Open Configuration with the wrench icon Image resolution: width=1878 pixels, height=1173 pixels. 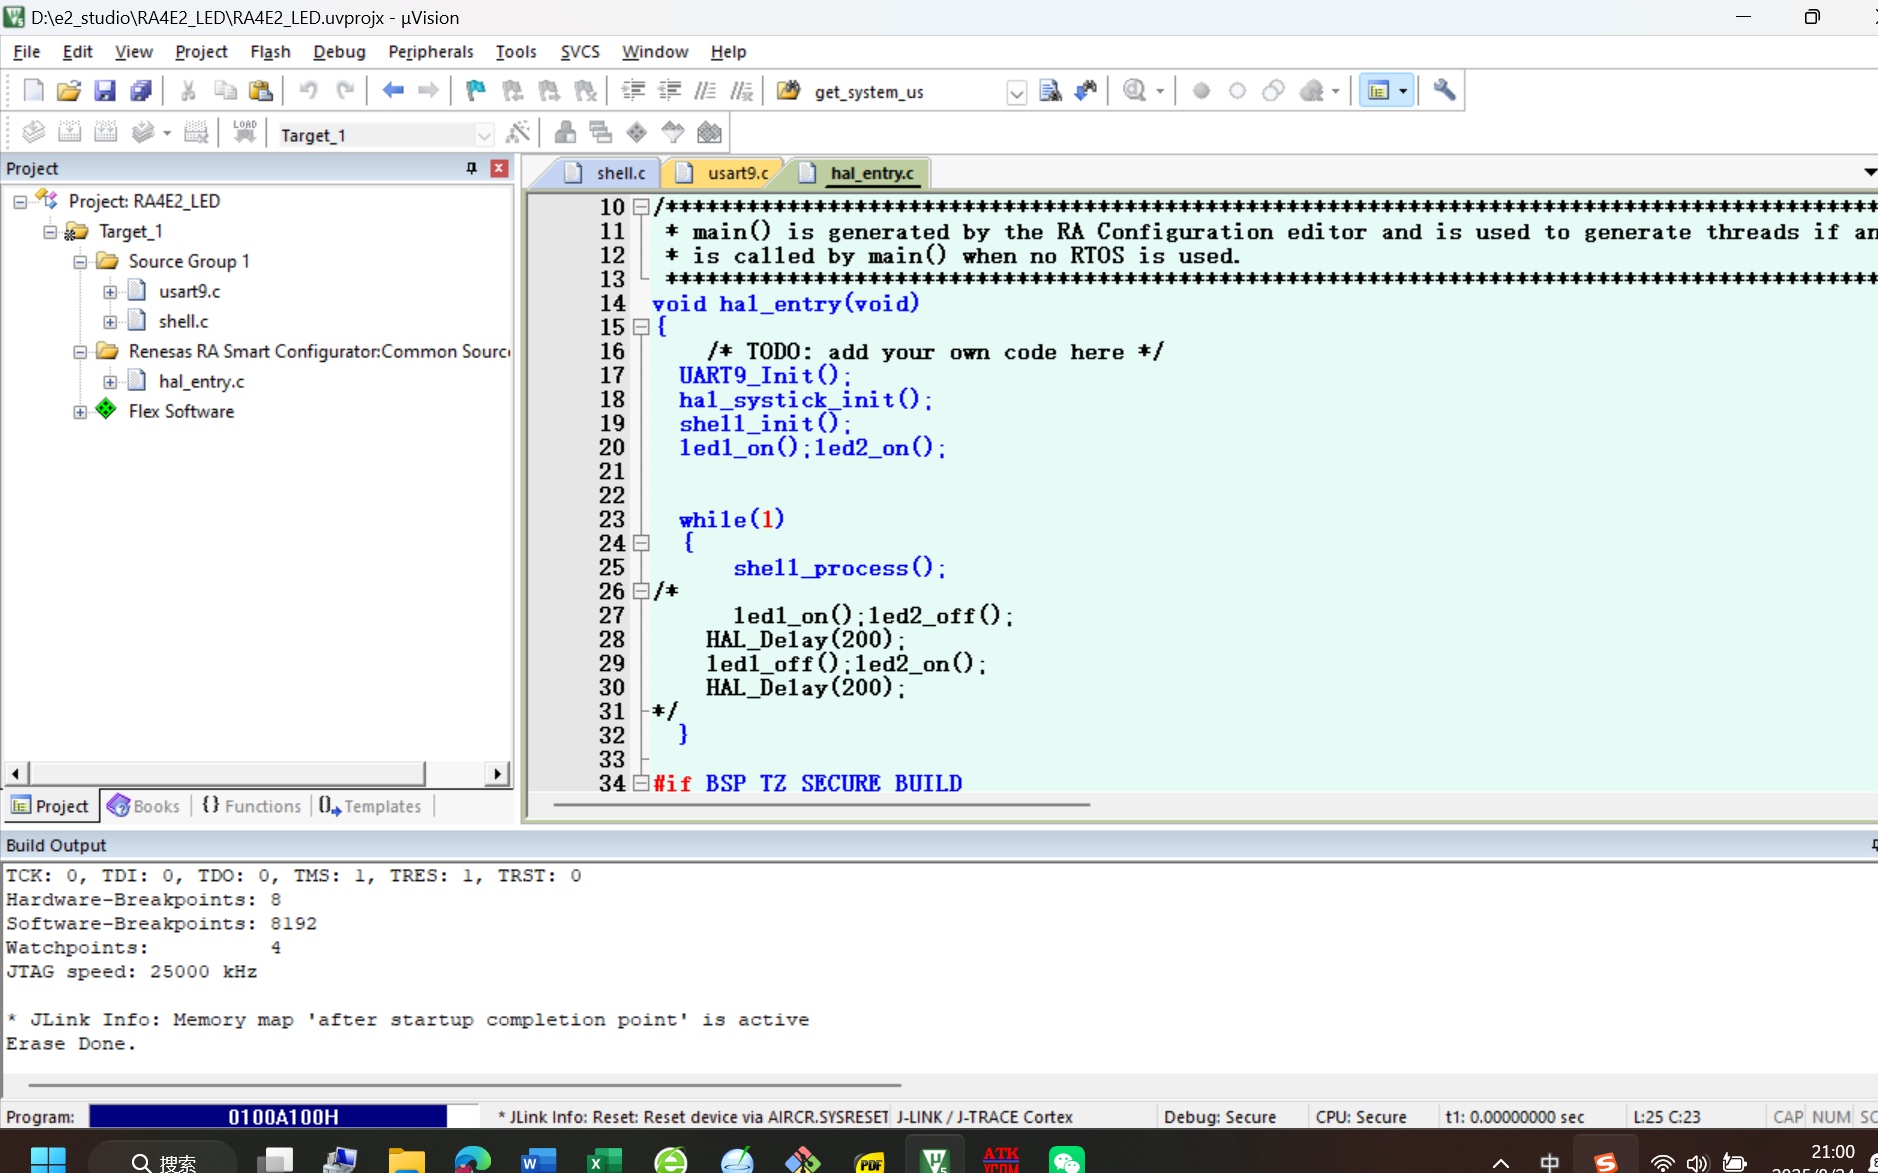1444,91
